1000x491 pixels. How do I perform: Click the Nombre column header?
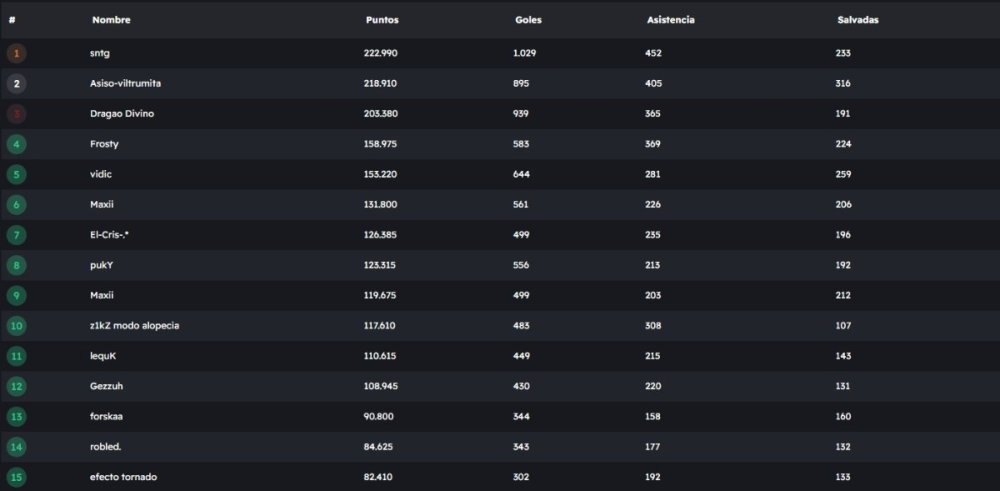point(111,20)
